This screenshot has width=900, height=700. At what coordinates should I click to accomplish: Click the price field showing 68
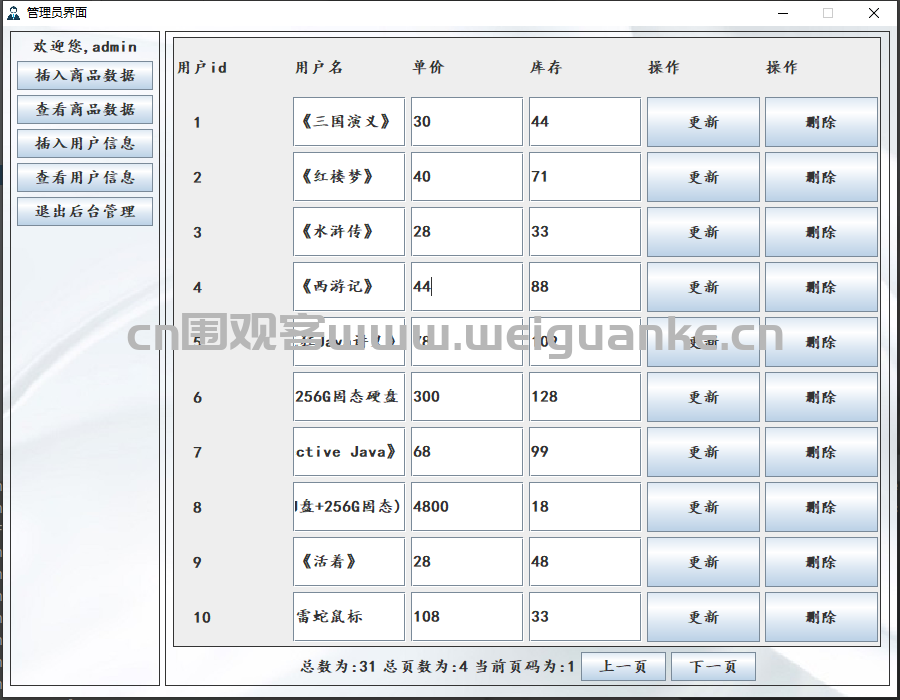coord(467,452)
